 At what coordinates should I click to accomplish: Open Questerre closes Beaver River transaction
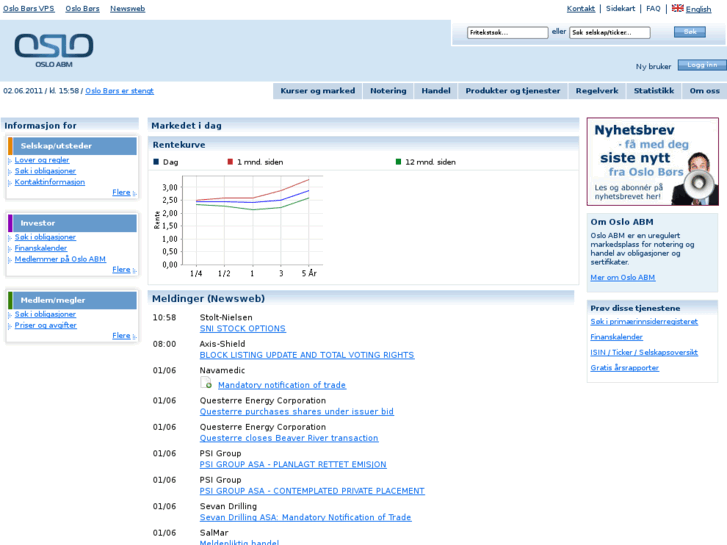(x=289, y=438)
